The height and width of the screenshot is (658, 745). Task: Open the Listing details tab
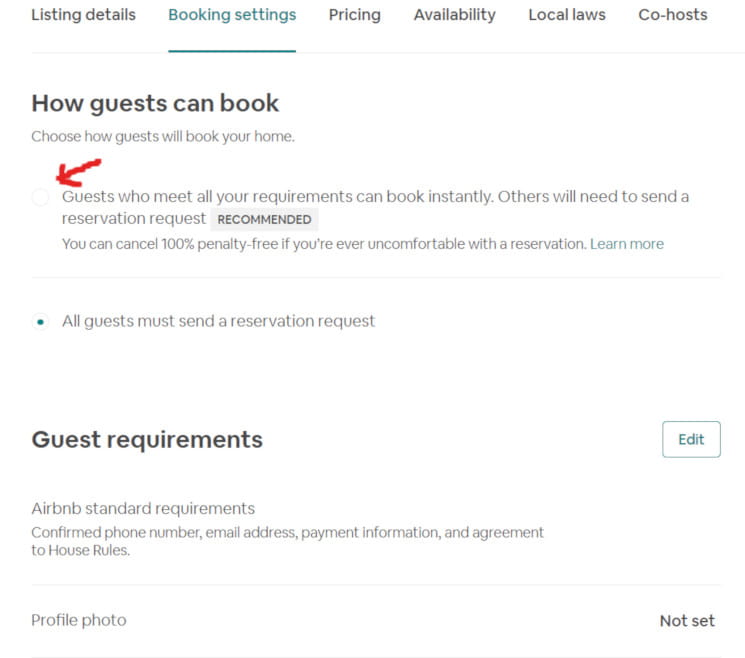point(83,15)
